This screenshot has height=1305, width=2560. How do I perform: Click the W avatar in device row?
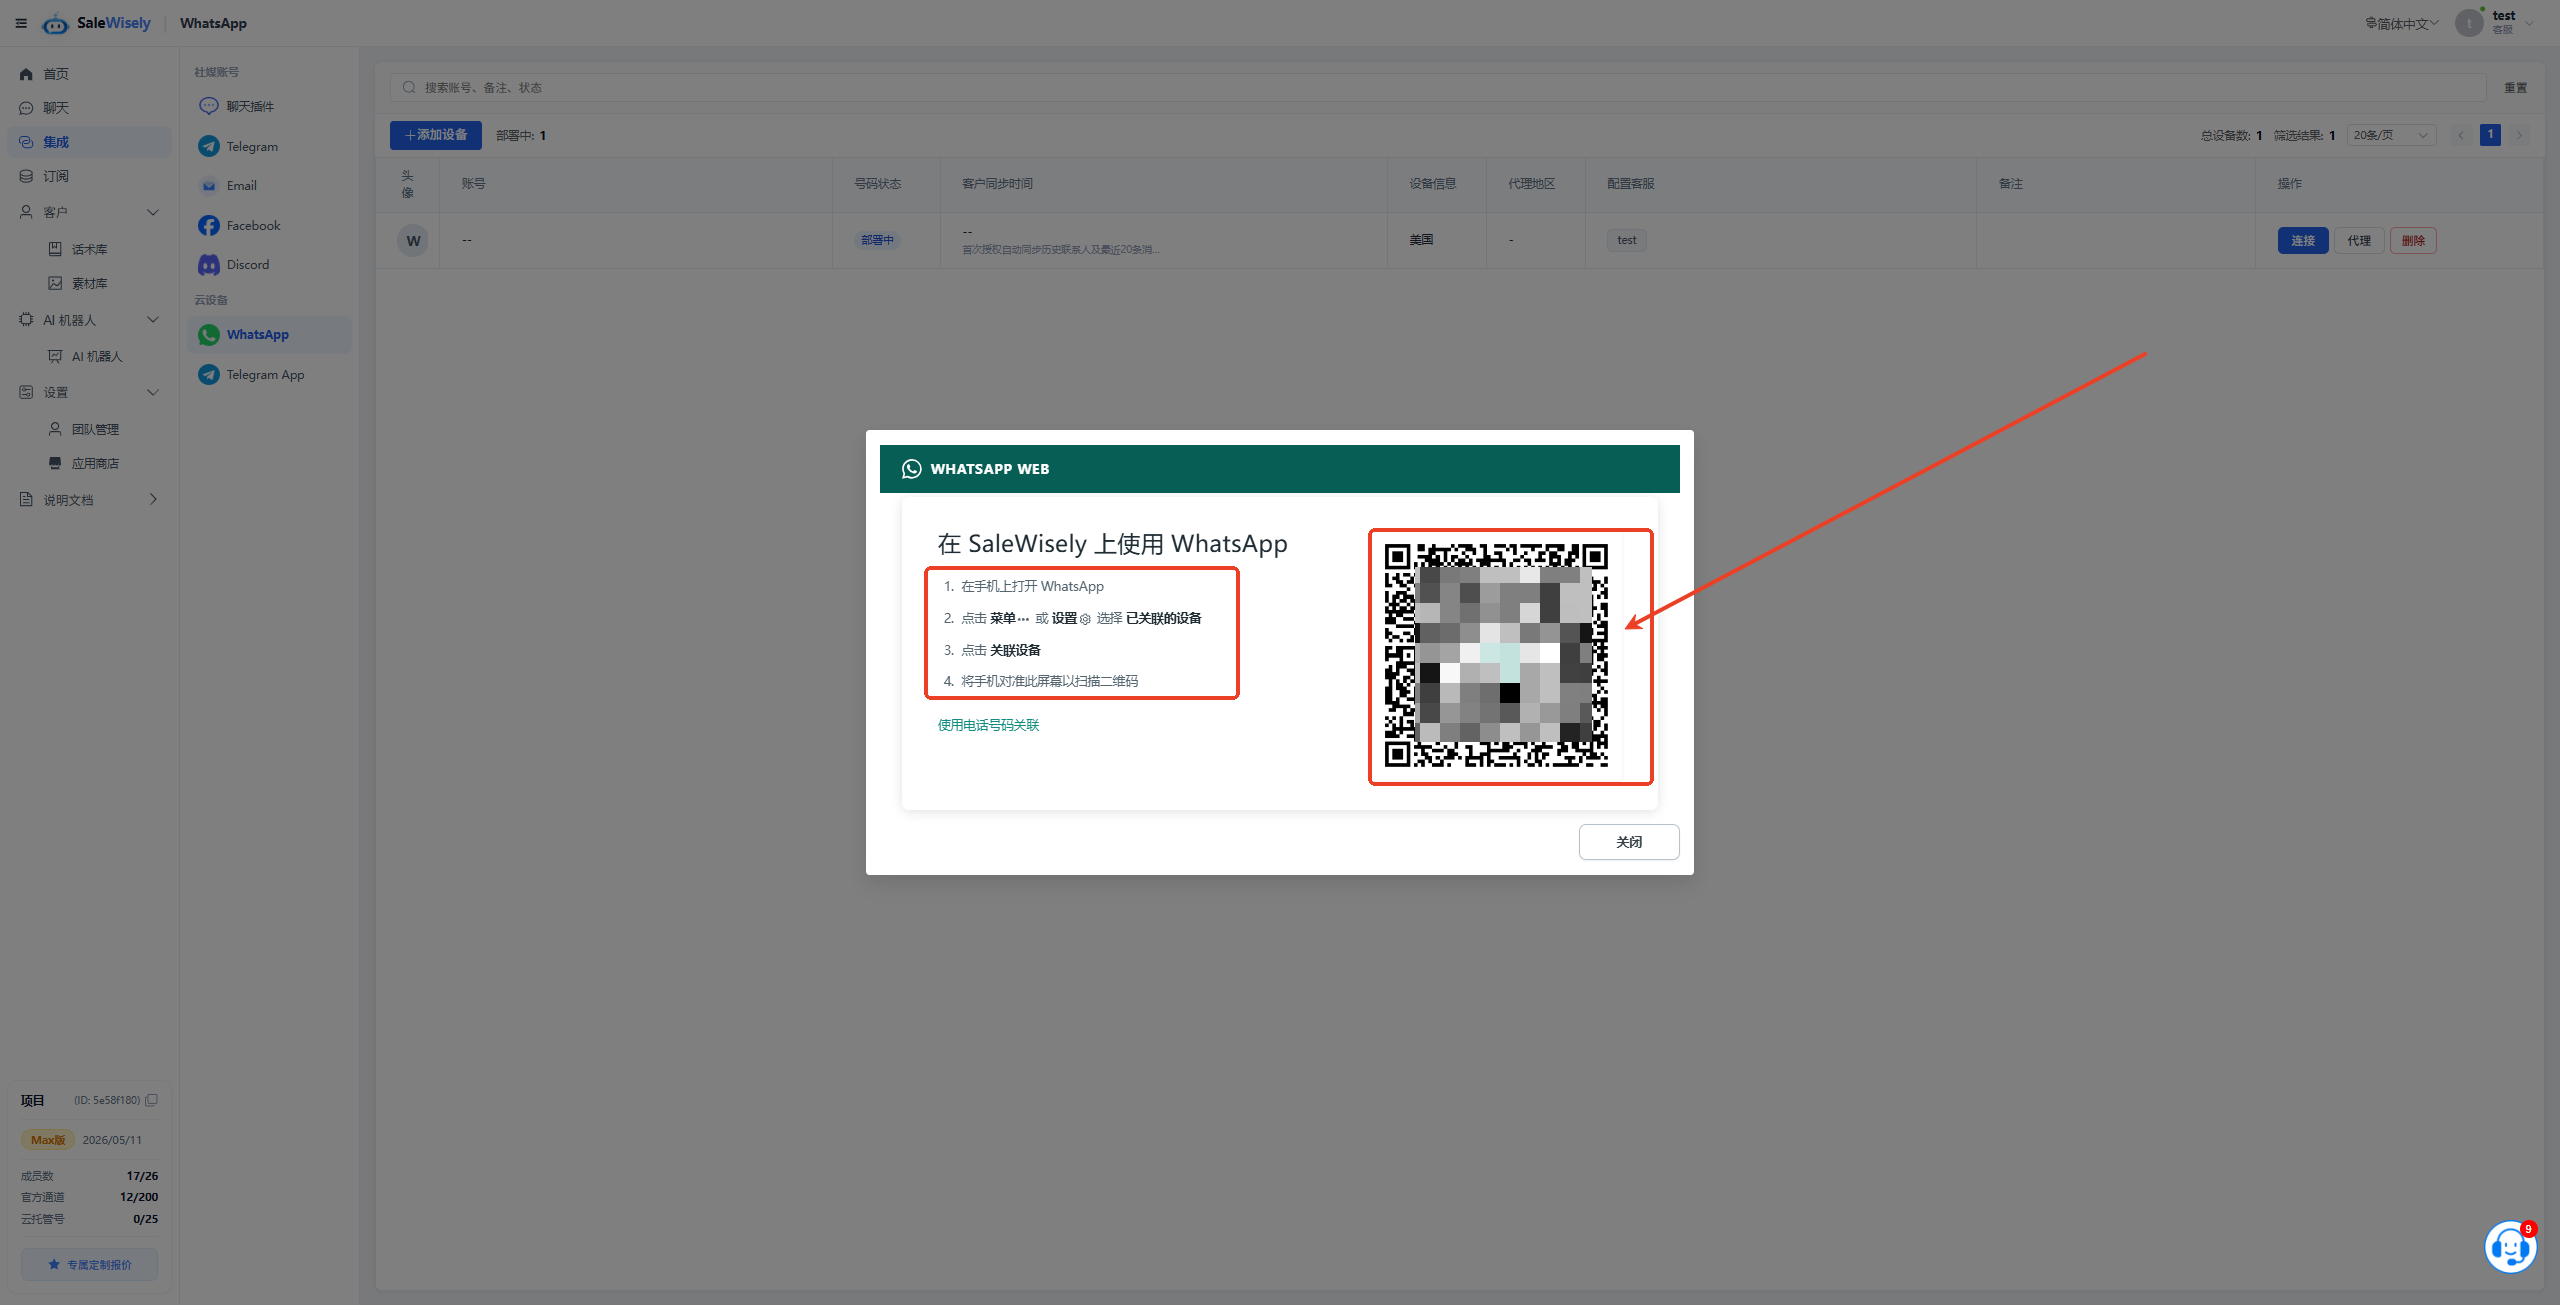click(413, 241)
